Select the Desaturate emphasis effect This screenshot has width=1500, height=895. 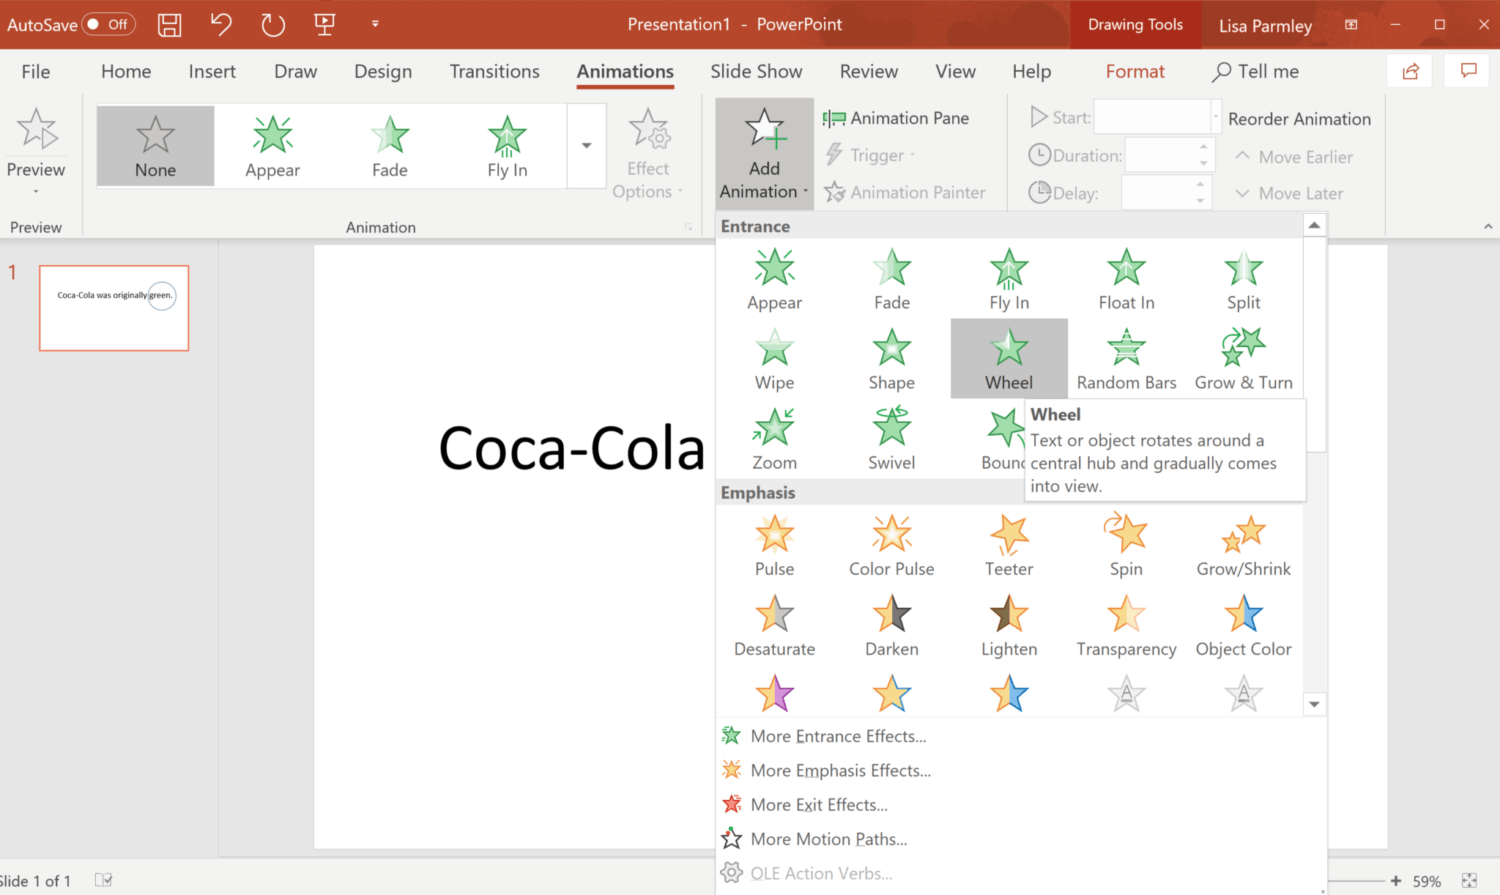[x=774, y=625]
